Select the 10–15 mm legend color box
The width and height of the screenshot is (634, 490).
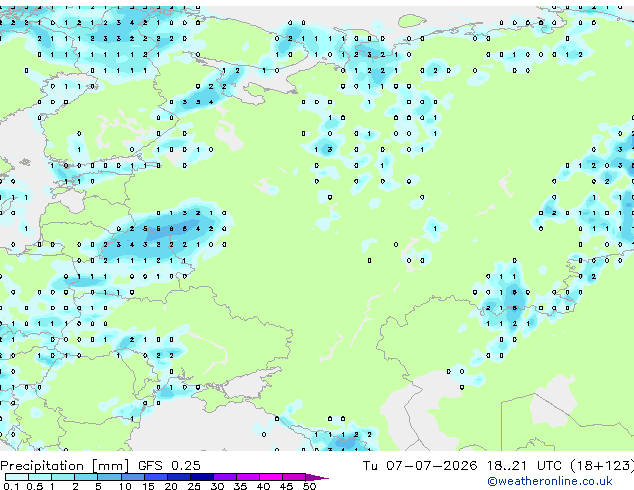[x=132, y=477]
